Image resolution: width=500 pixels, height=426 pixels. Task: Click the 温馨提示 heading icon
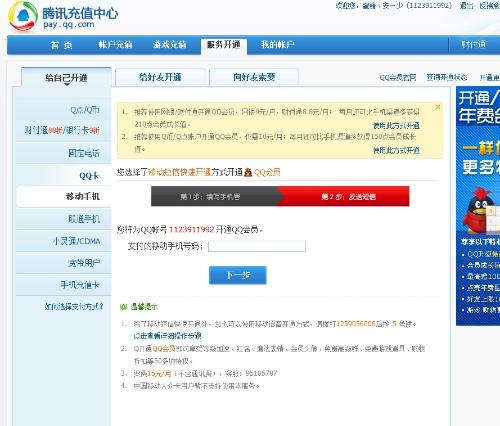123,307
